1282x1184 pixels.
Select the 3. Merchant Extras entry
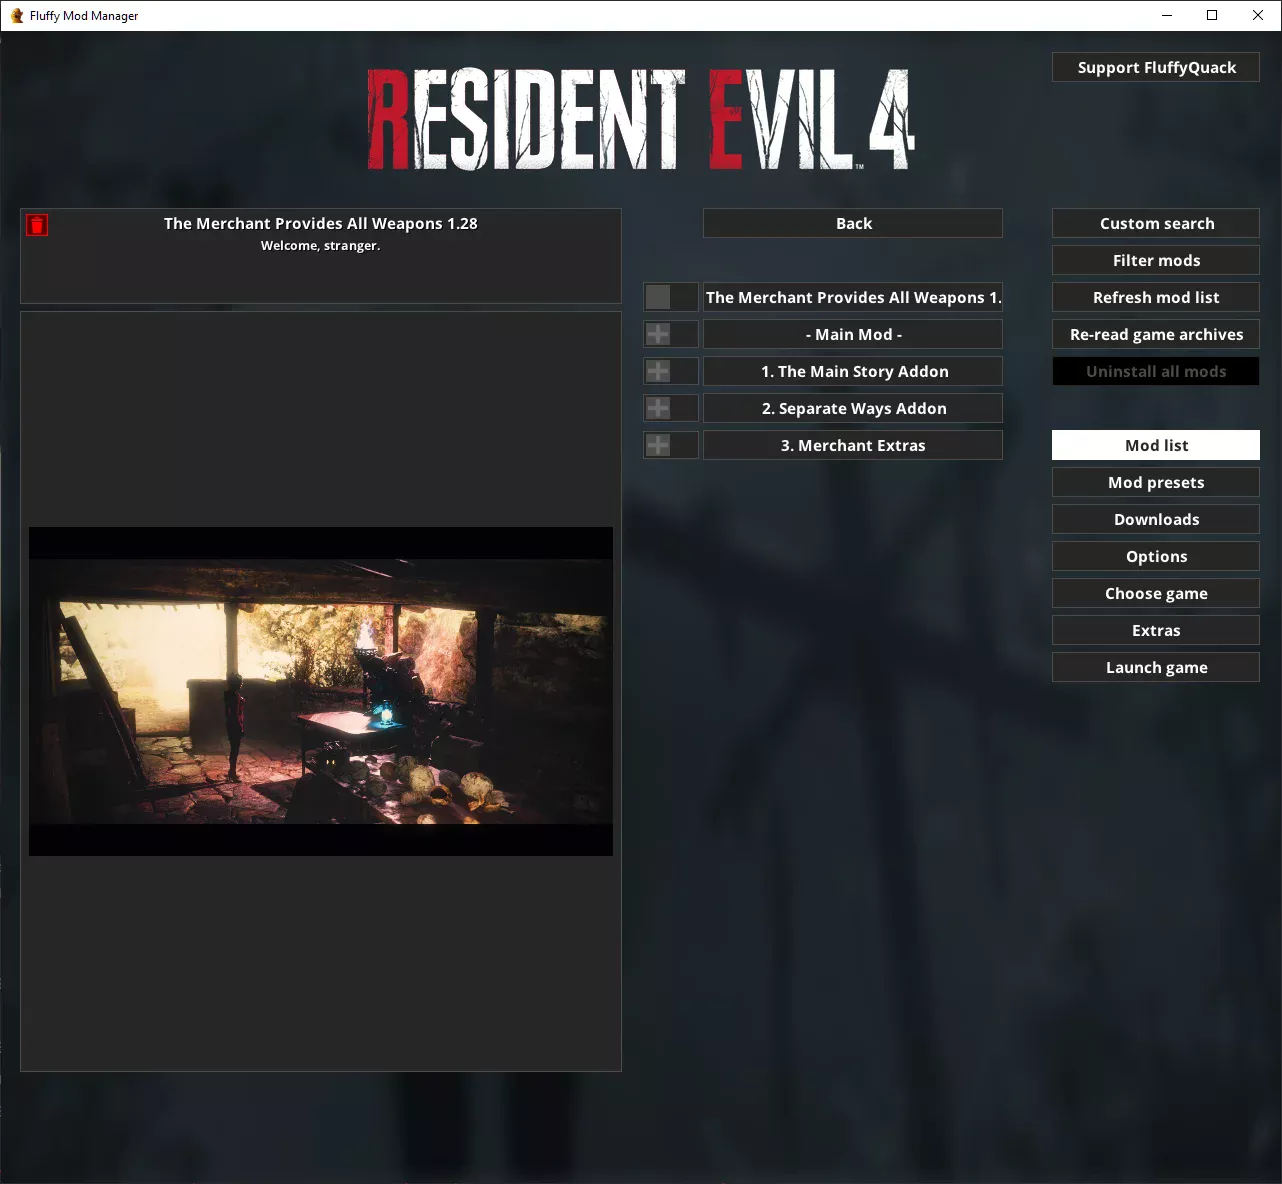coord(852,445)
